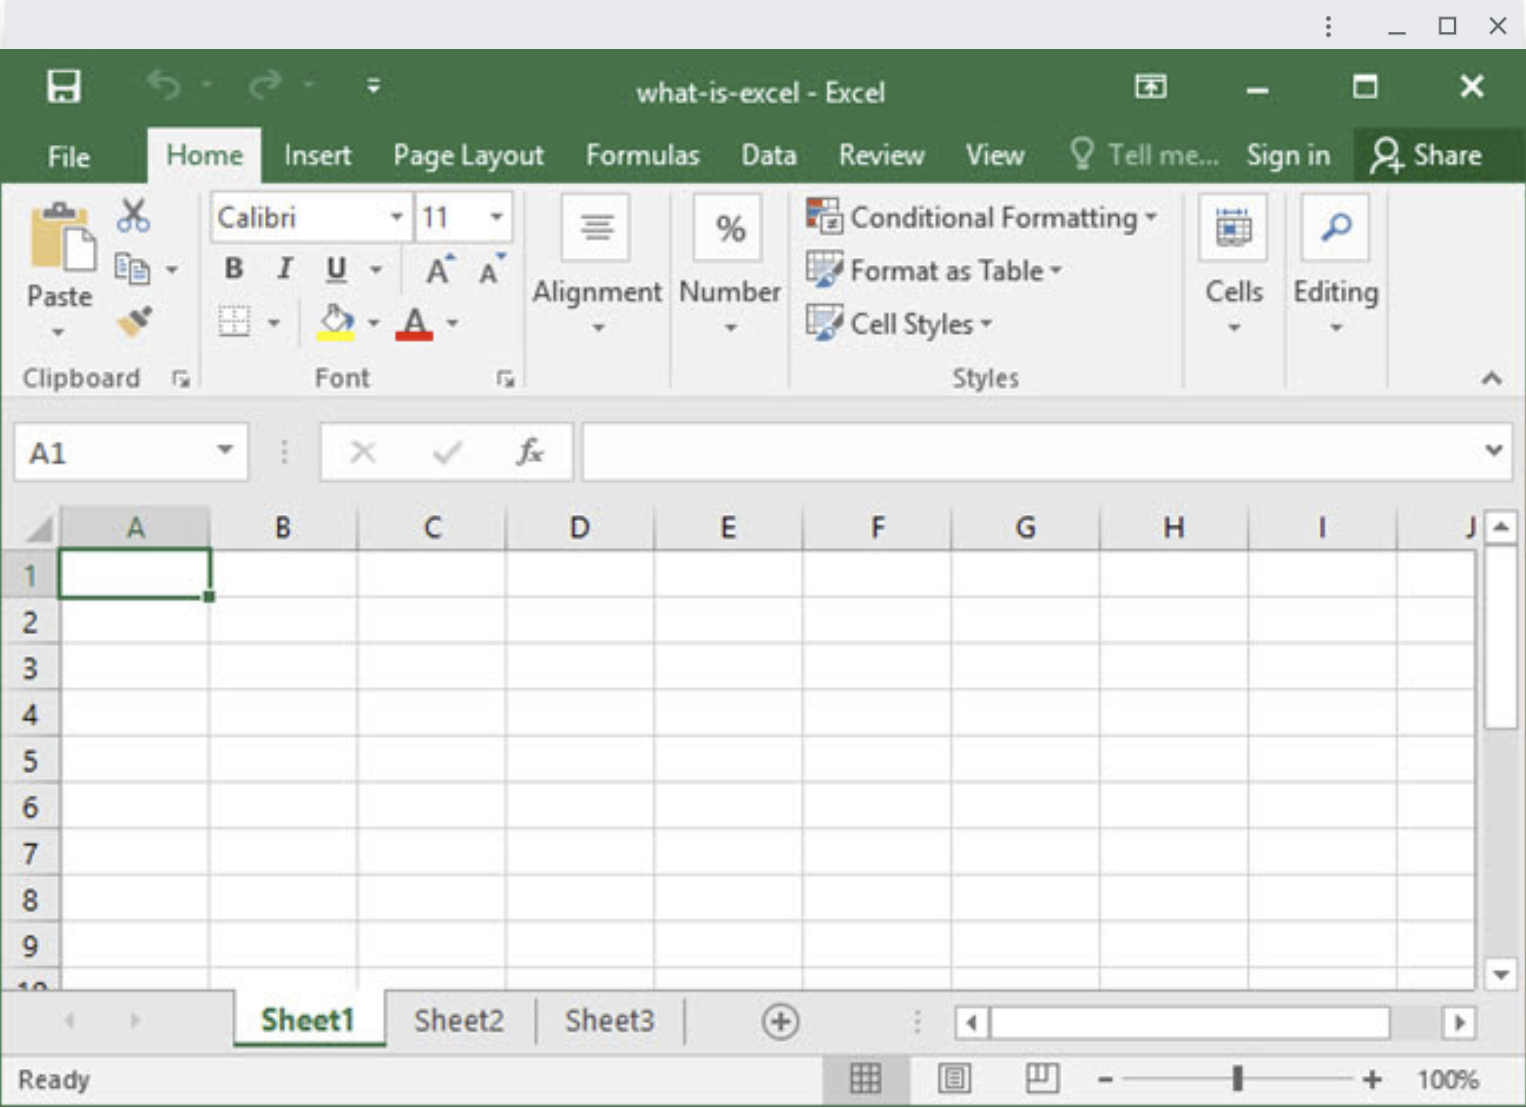Click the Cells group icon
The height and width of the screenshot is (1108, 1526).
pos(1233,228)
